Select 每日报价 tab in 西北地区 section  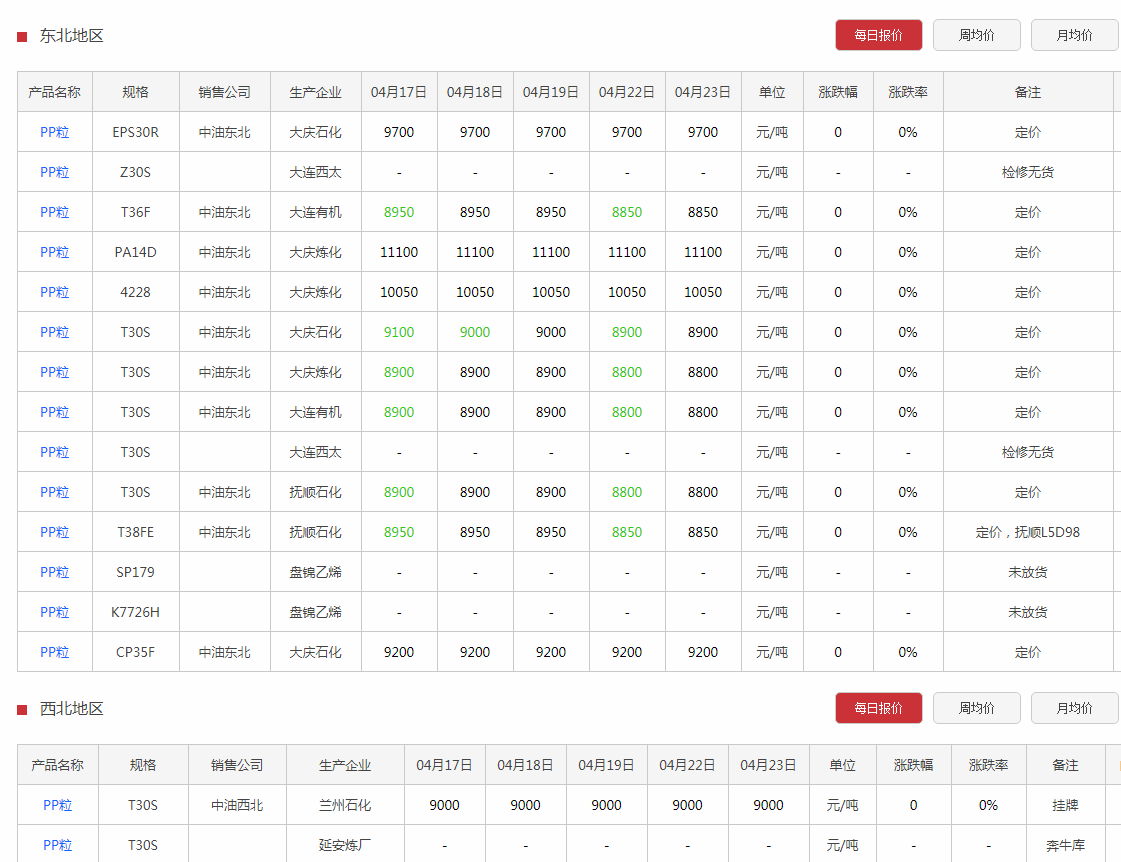pos(878,708)
